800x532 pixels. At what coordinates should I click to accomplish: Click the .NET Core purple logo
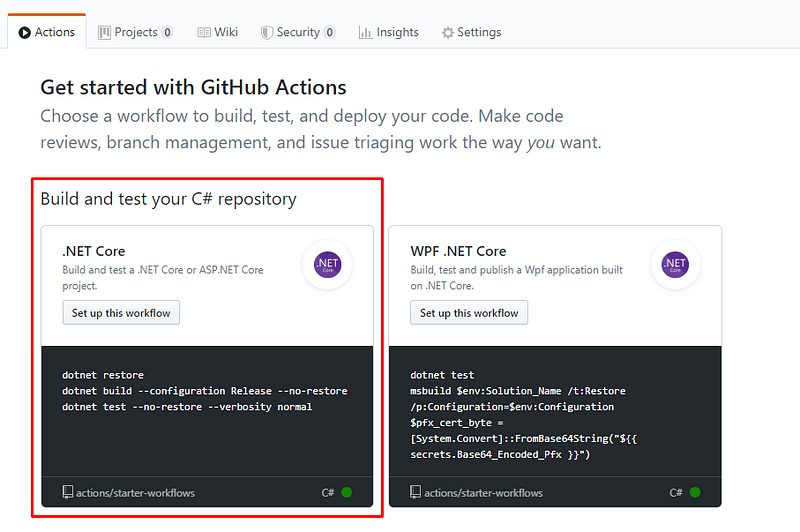(327, 264)
